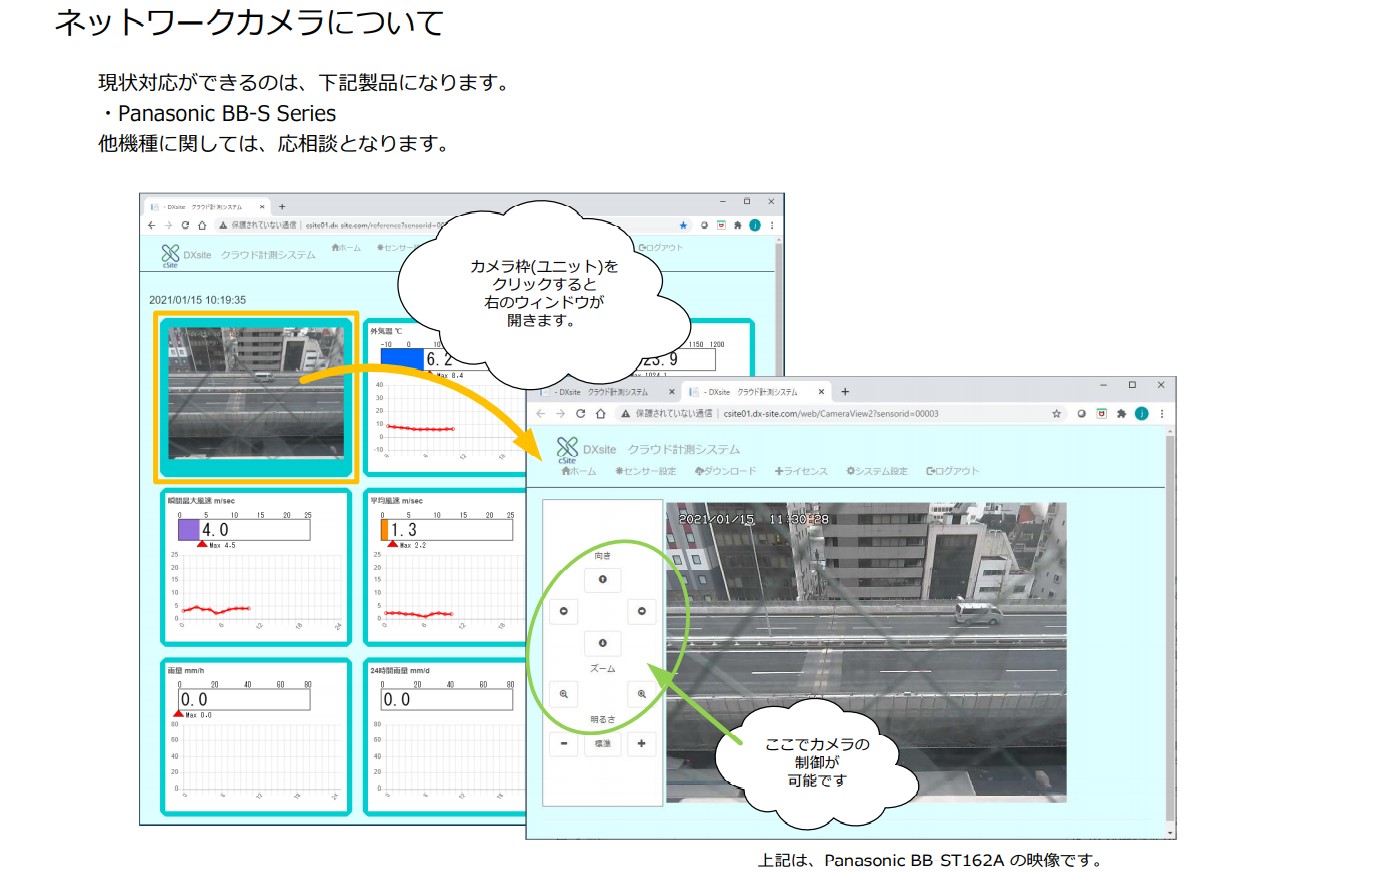Open ライセンス in the camera page menu
This screenshot has height=872, width=1374.
click(801, 471)
